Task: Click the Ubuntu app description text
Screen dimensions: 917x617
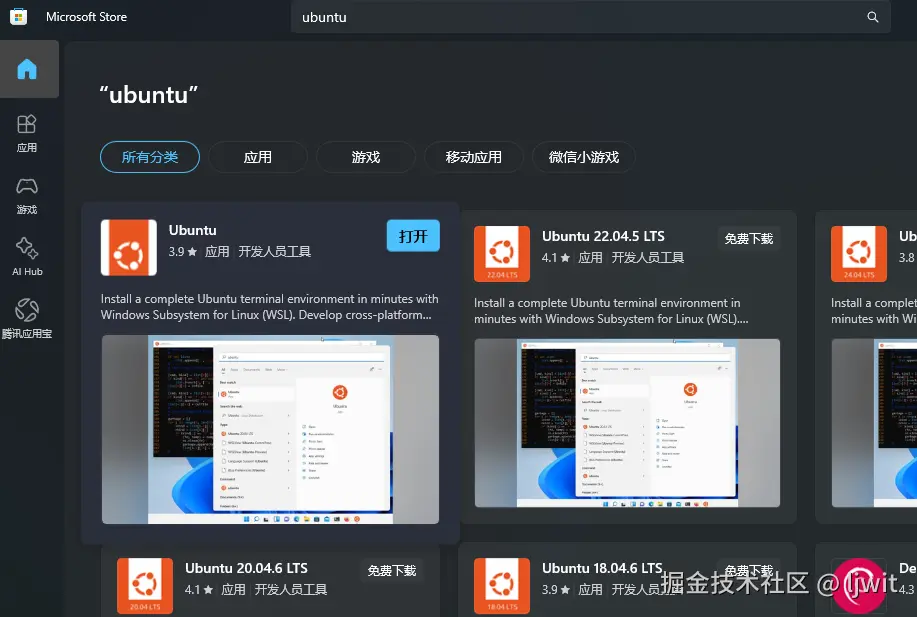Action: click(x=270, y=306)
